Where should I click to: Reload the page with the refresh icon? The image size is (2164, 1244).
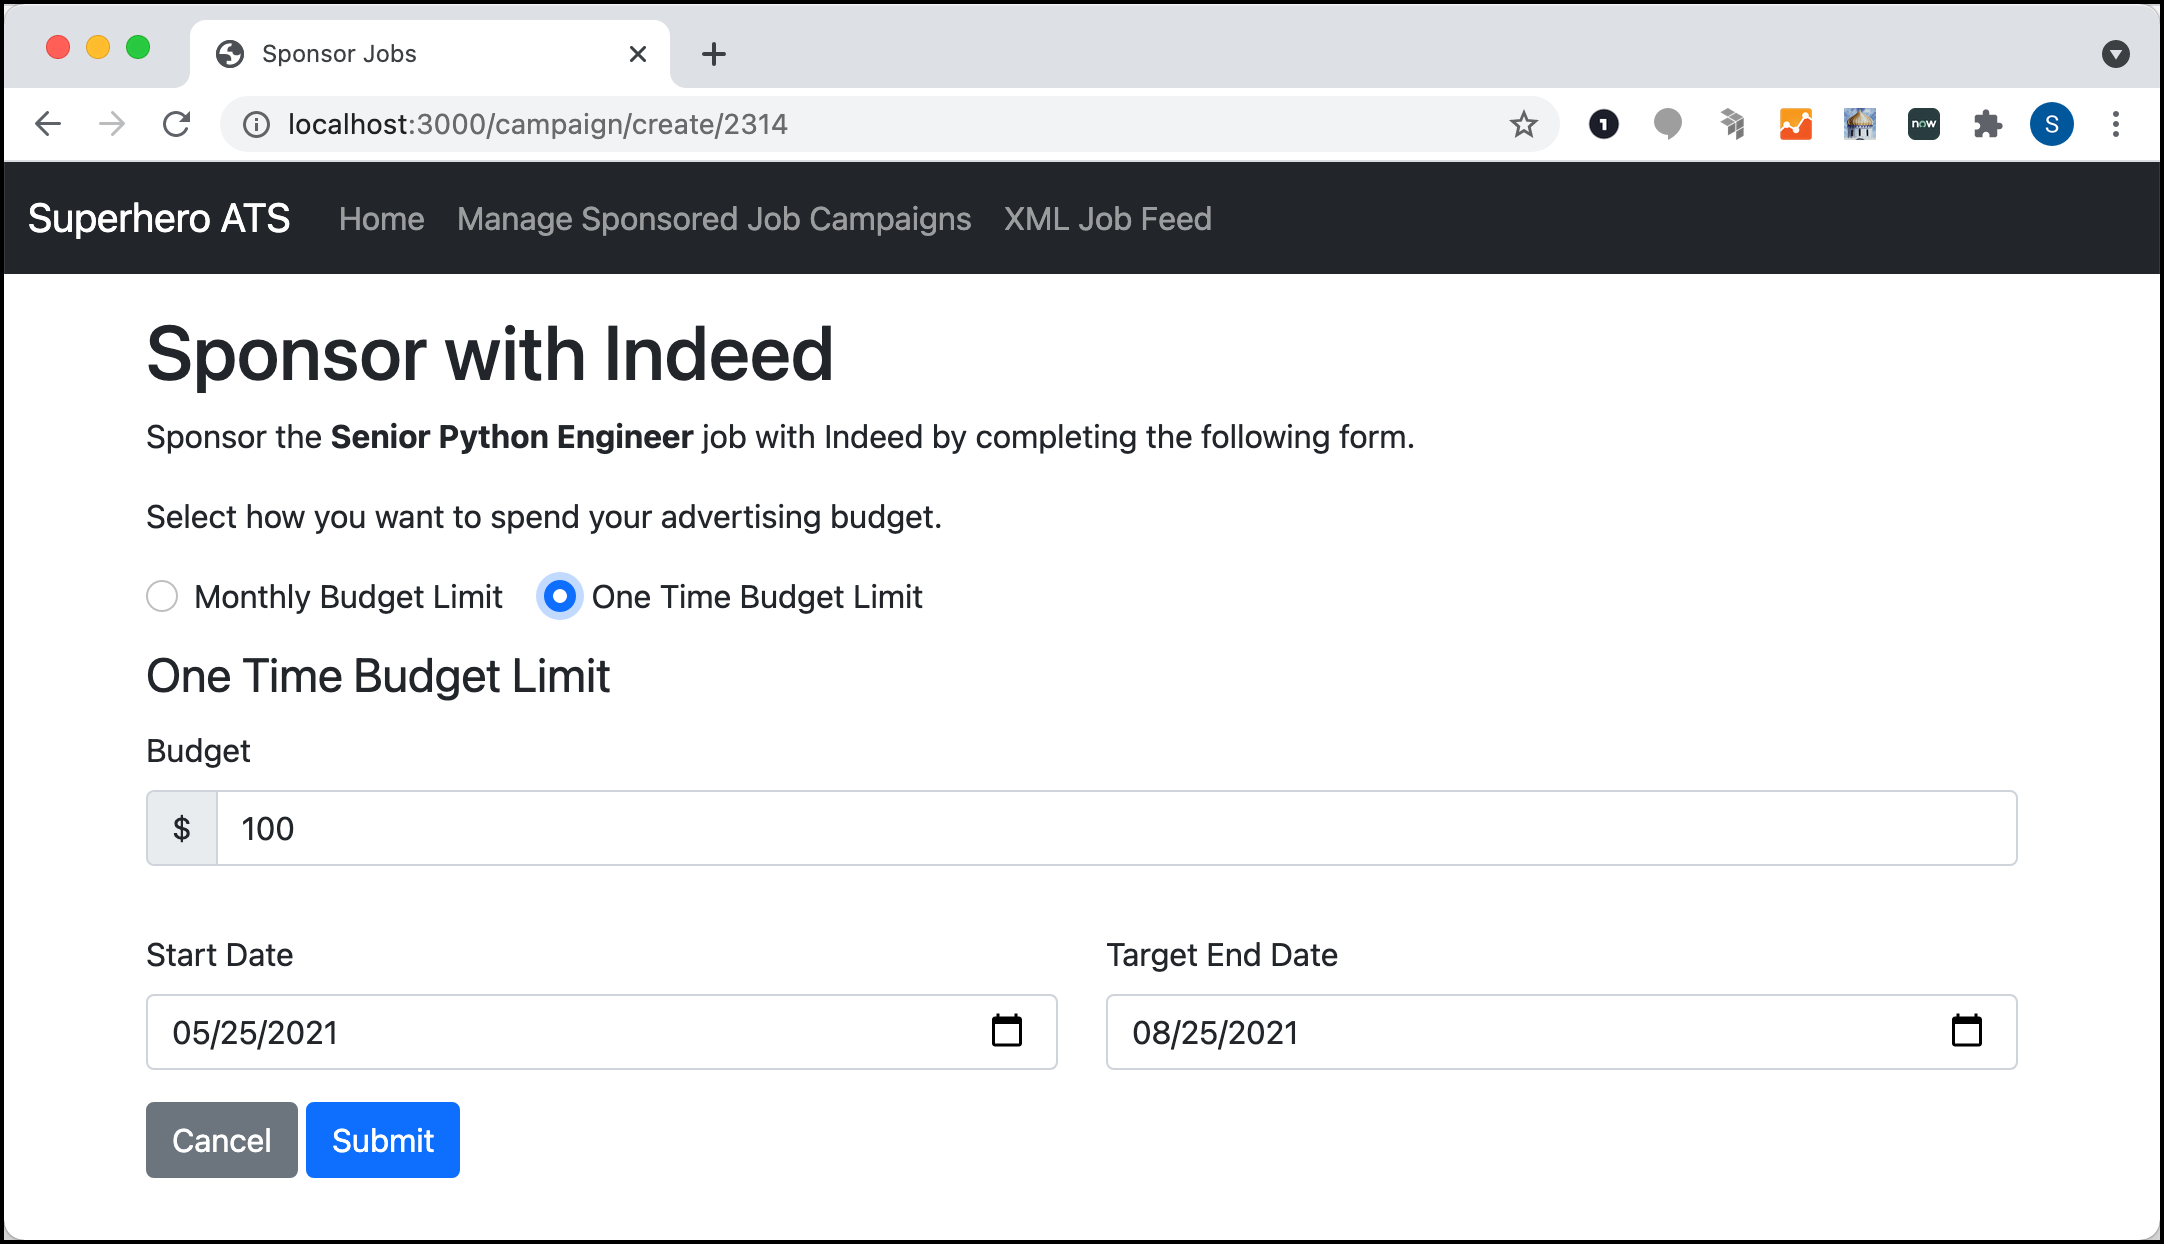tap(177, 124)
